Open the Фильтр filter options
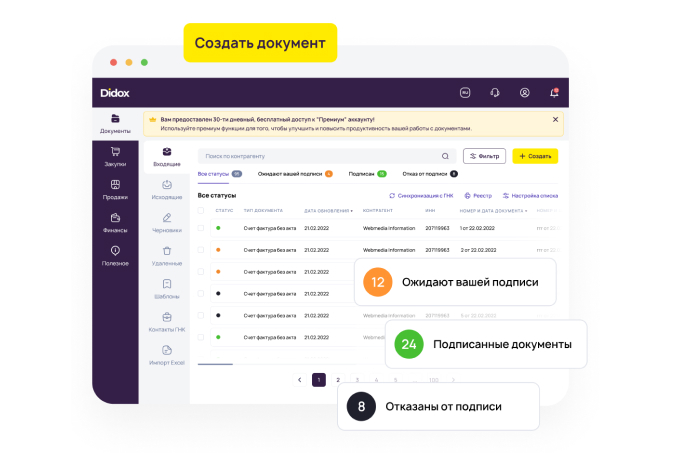The image size is (680, 453). 484,156
